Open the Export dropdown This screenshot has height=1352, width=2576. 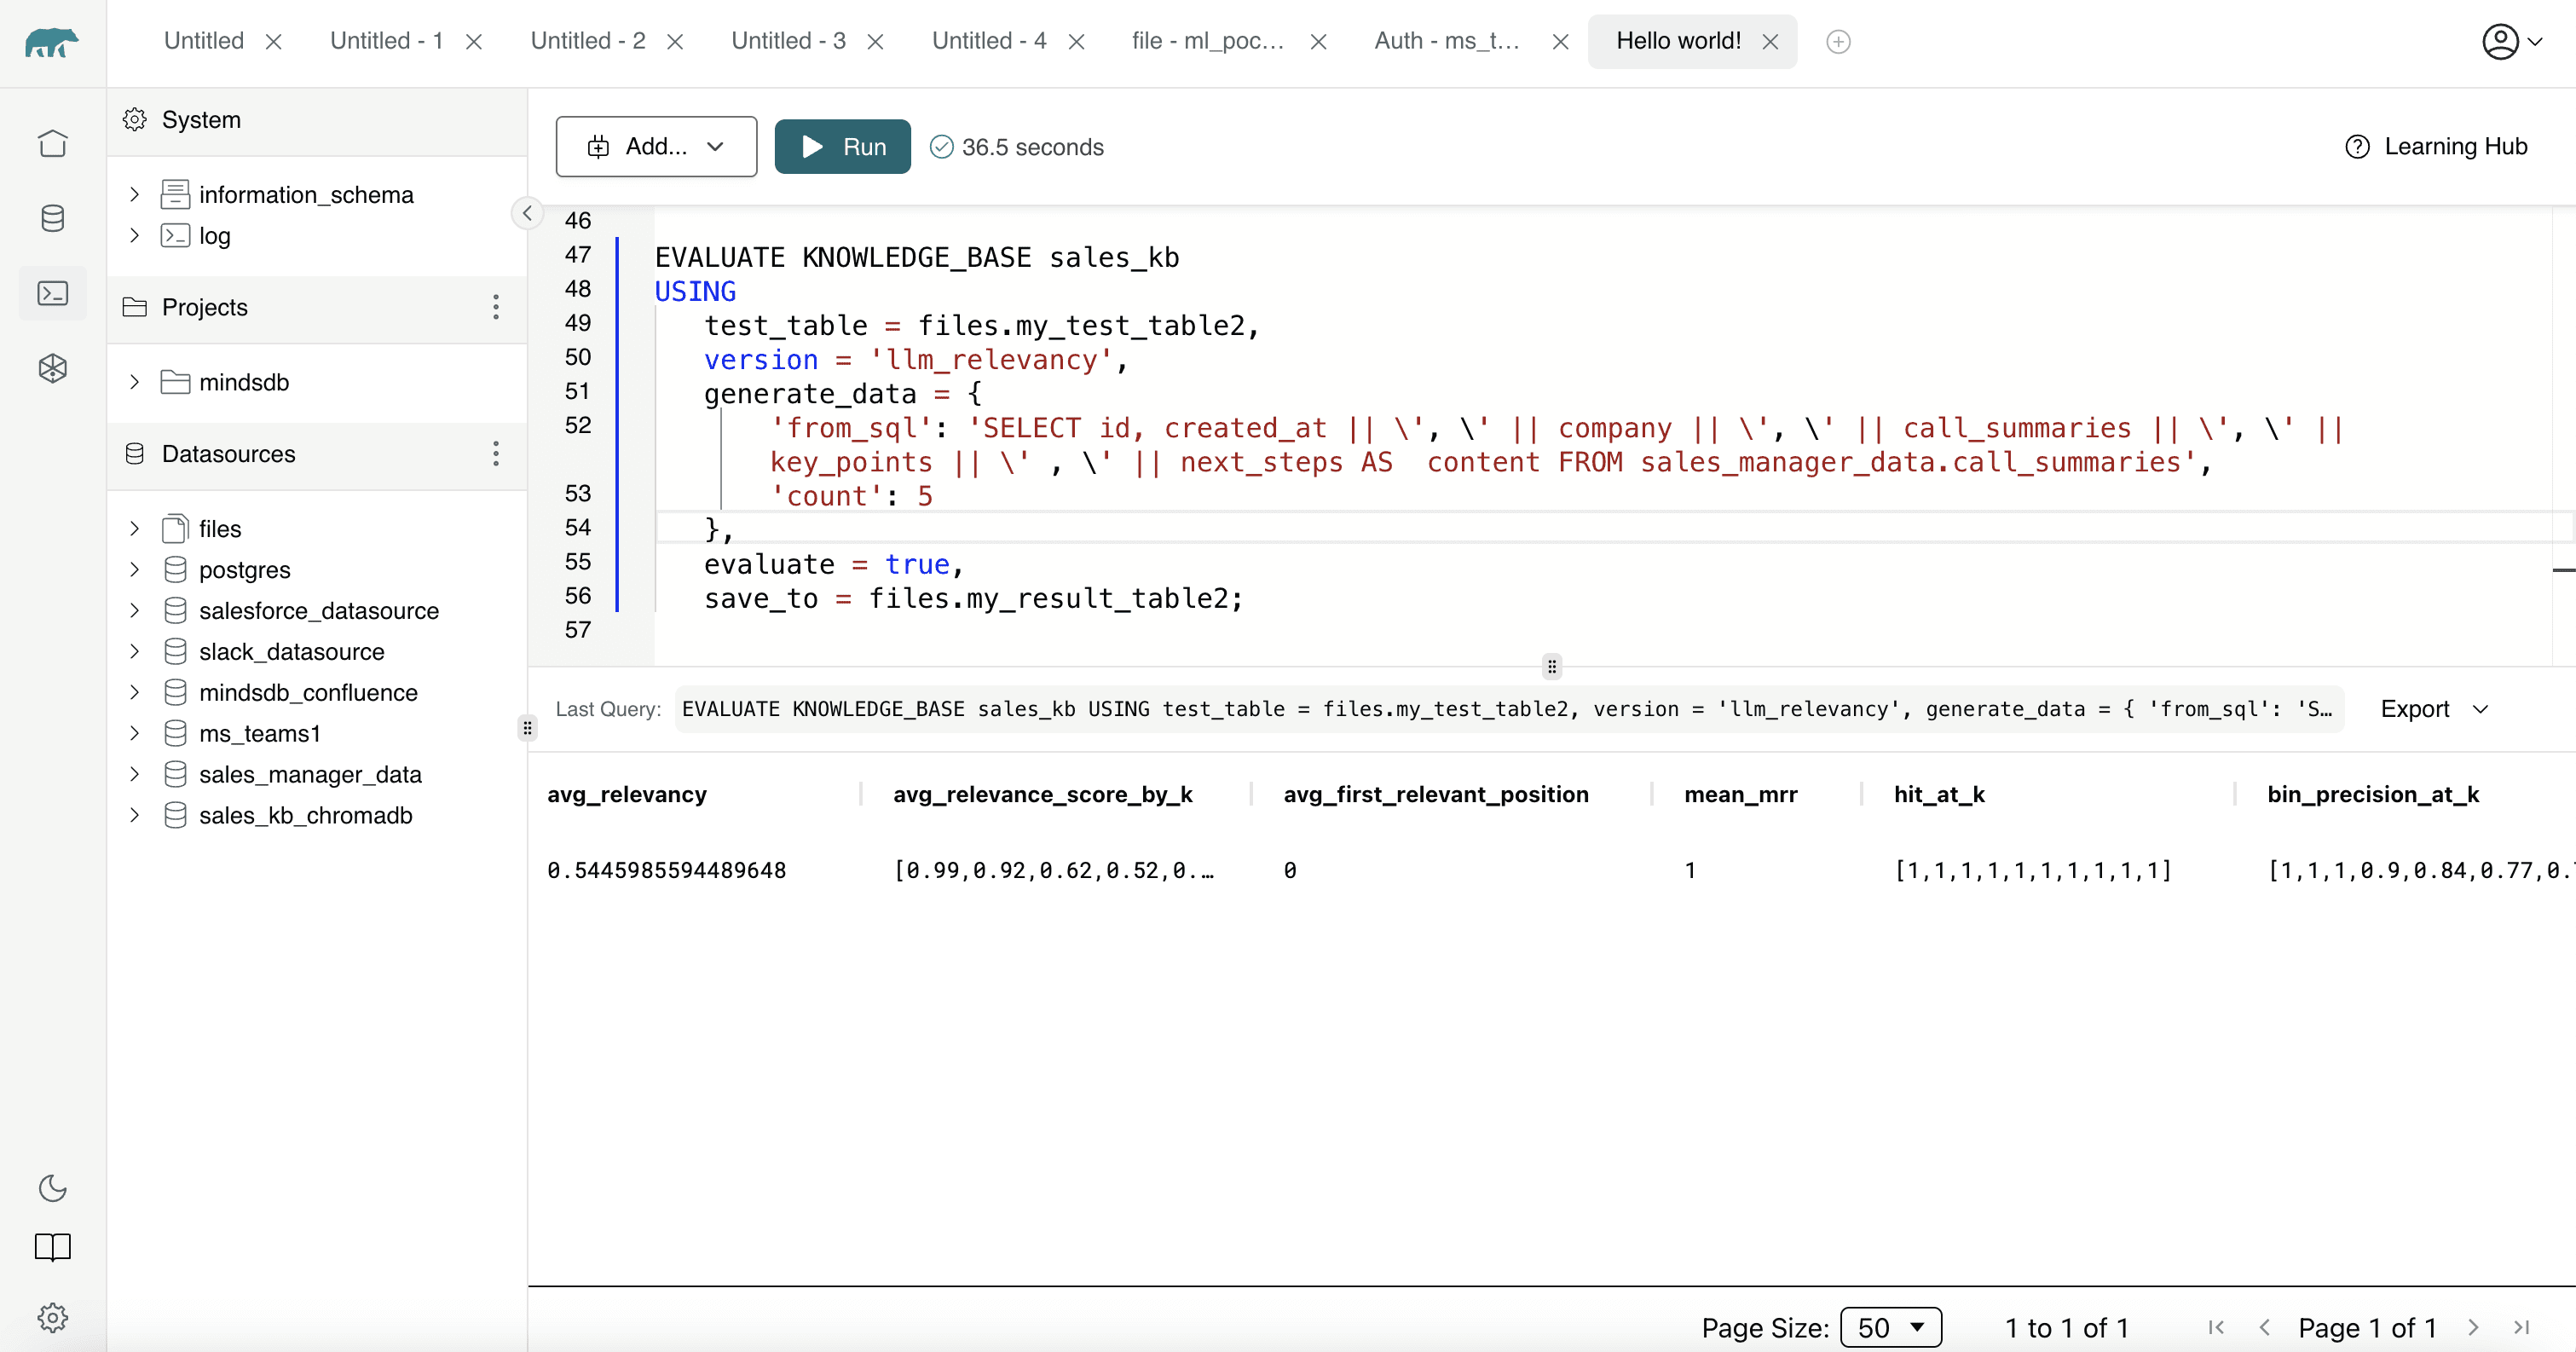[x=2434, y=709]
